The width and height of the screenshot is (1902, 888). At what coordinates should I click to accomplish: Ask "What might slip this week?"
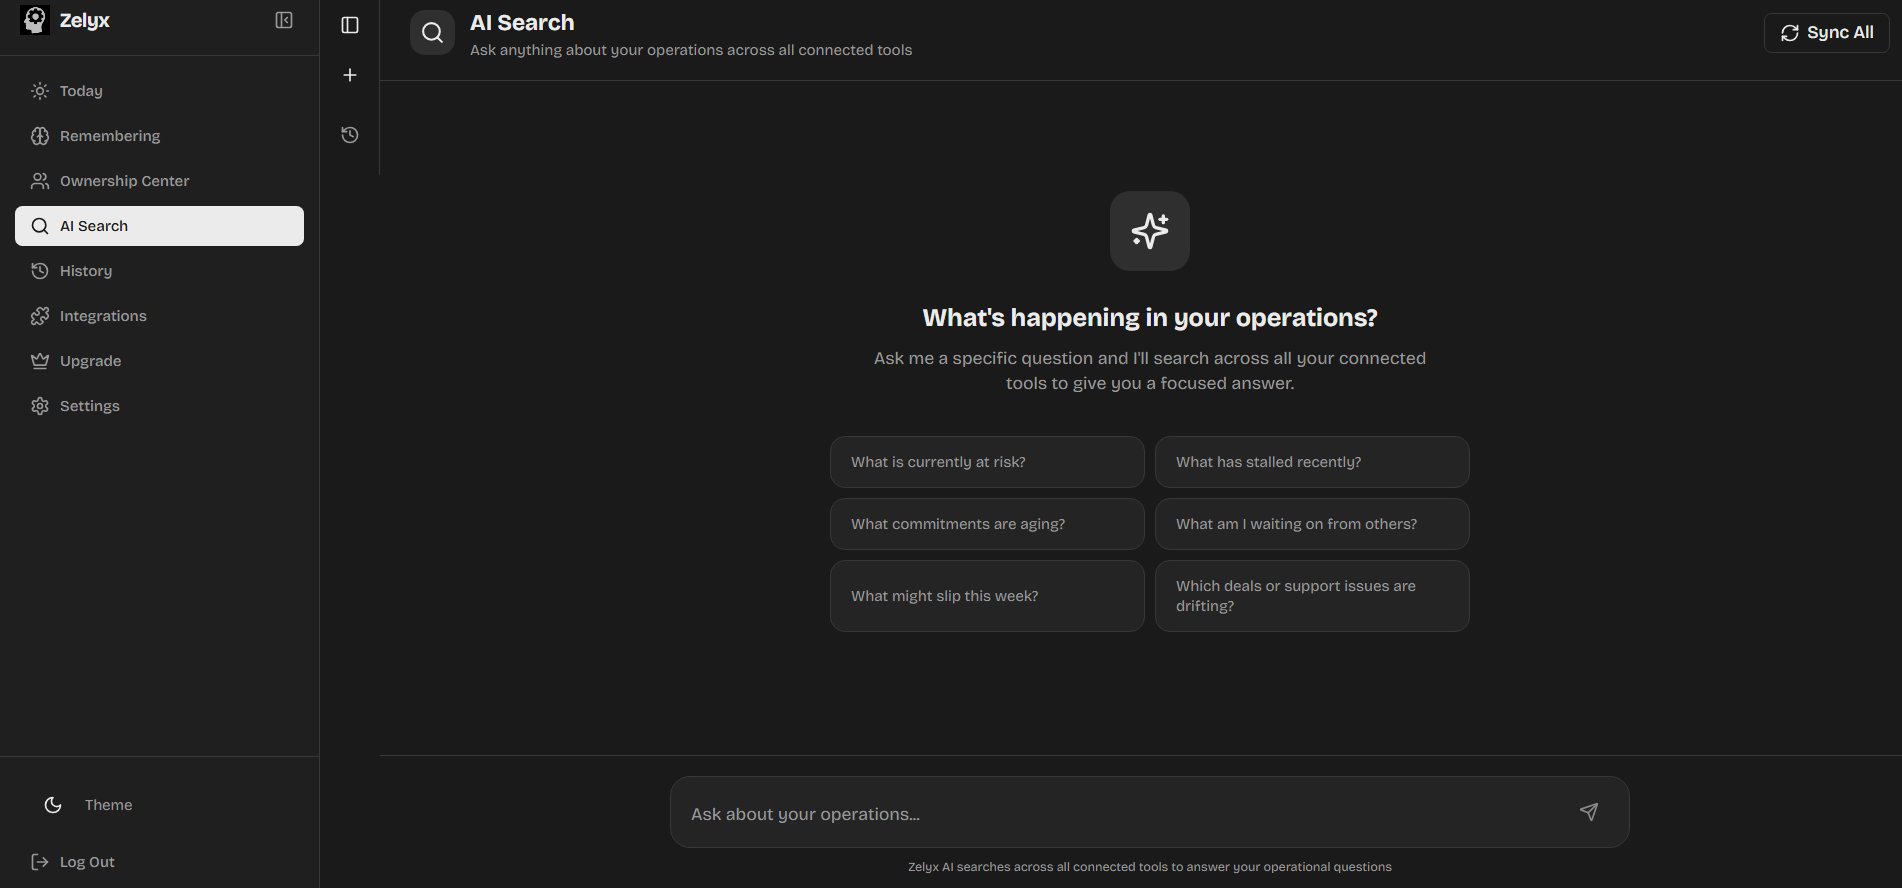click(x=987, y=596)
